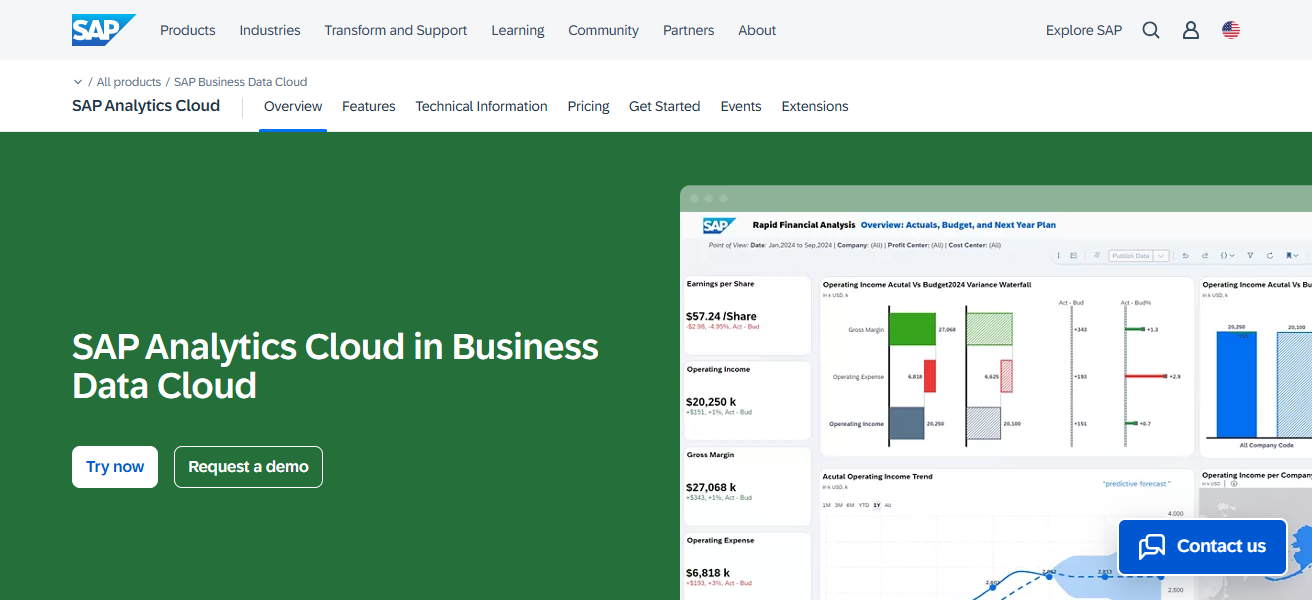
Task: Open the Products menu
Action: [187, 30]
